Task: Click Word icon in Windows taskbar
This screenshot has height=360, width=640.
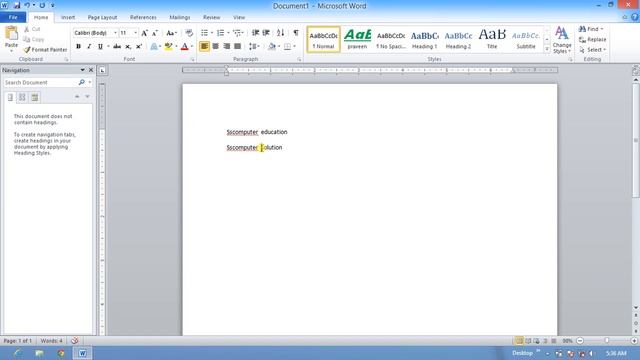Action: pos(82,353)
